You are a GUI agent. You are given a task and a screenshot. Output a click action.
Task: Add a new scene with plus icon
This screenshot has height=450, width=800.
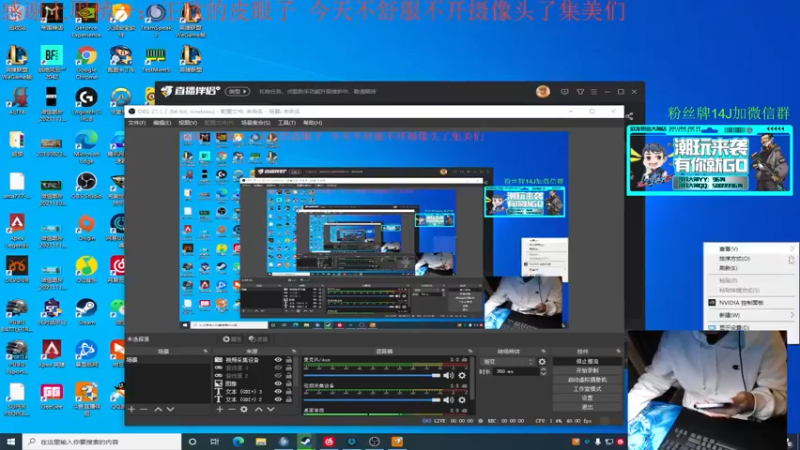(x=132, y=409)
